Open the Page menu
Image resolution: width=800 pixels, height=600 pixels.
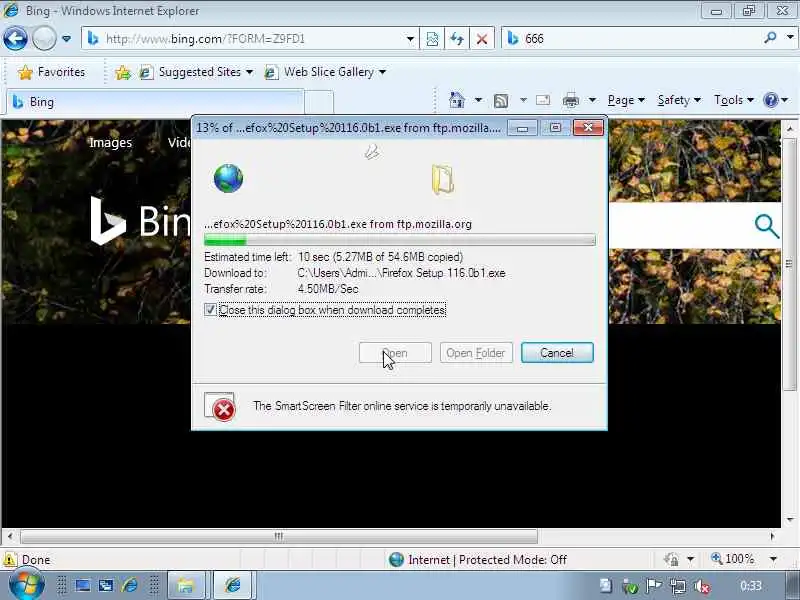tap(626, 100)
